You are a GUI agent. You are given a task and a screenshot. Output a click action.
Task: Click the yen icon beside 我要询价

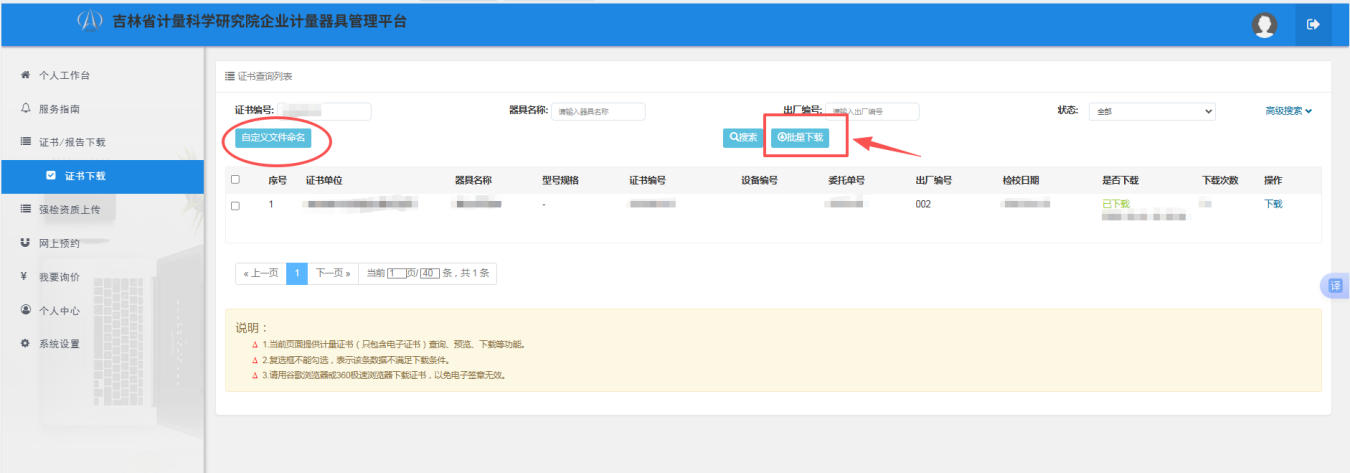[x=25, y=277]
